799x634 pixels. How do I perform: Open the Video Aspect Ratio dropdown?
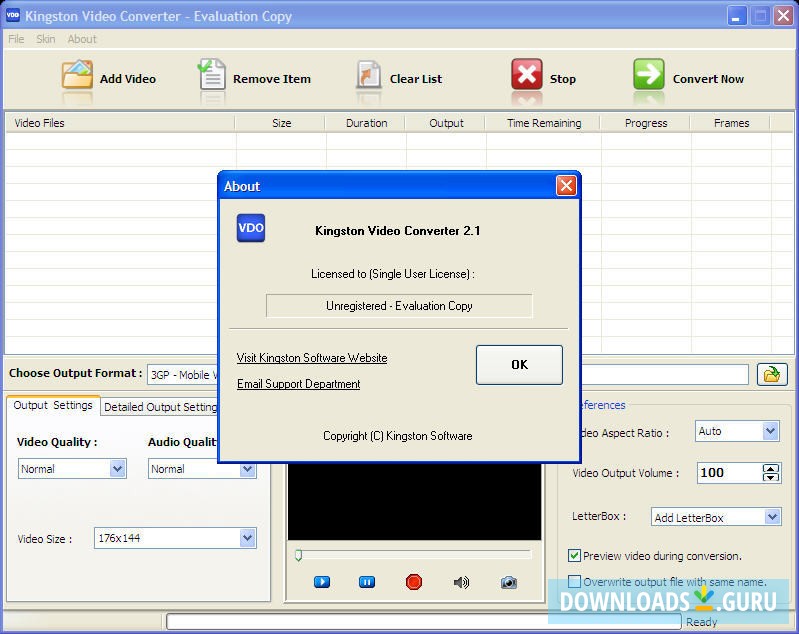click(770, 431)
